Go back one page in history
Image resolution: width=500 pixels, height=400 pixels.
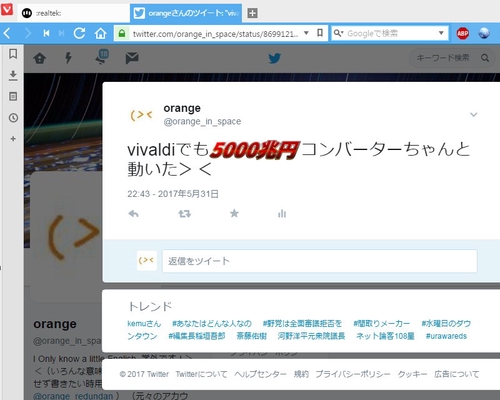[x=7, y=33]
